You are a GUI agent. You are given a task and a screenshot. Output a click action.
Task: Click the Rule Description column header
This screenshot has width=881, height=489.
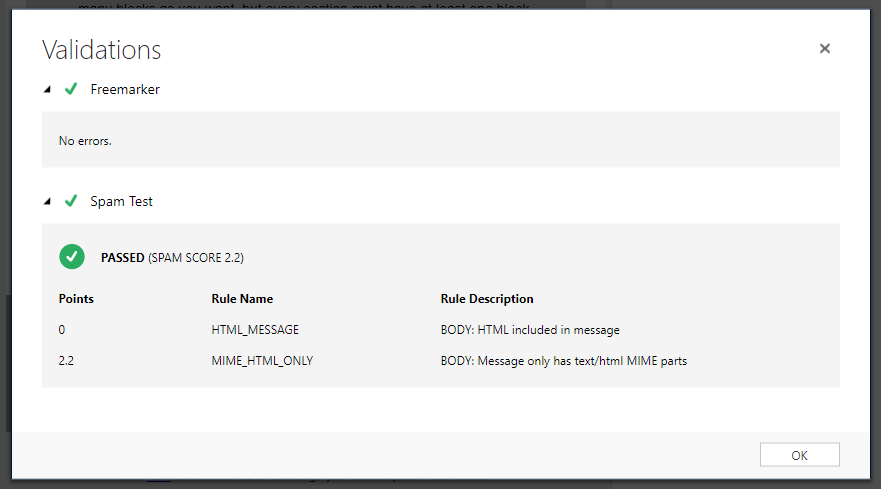coord(487,299)
